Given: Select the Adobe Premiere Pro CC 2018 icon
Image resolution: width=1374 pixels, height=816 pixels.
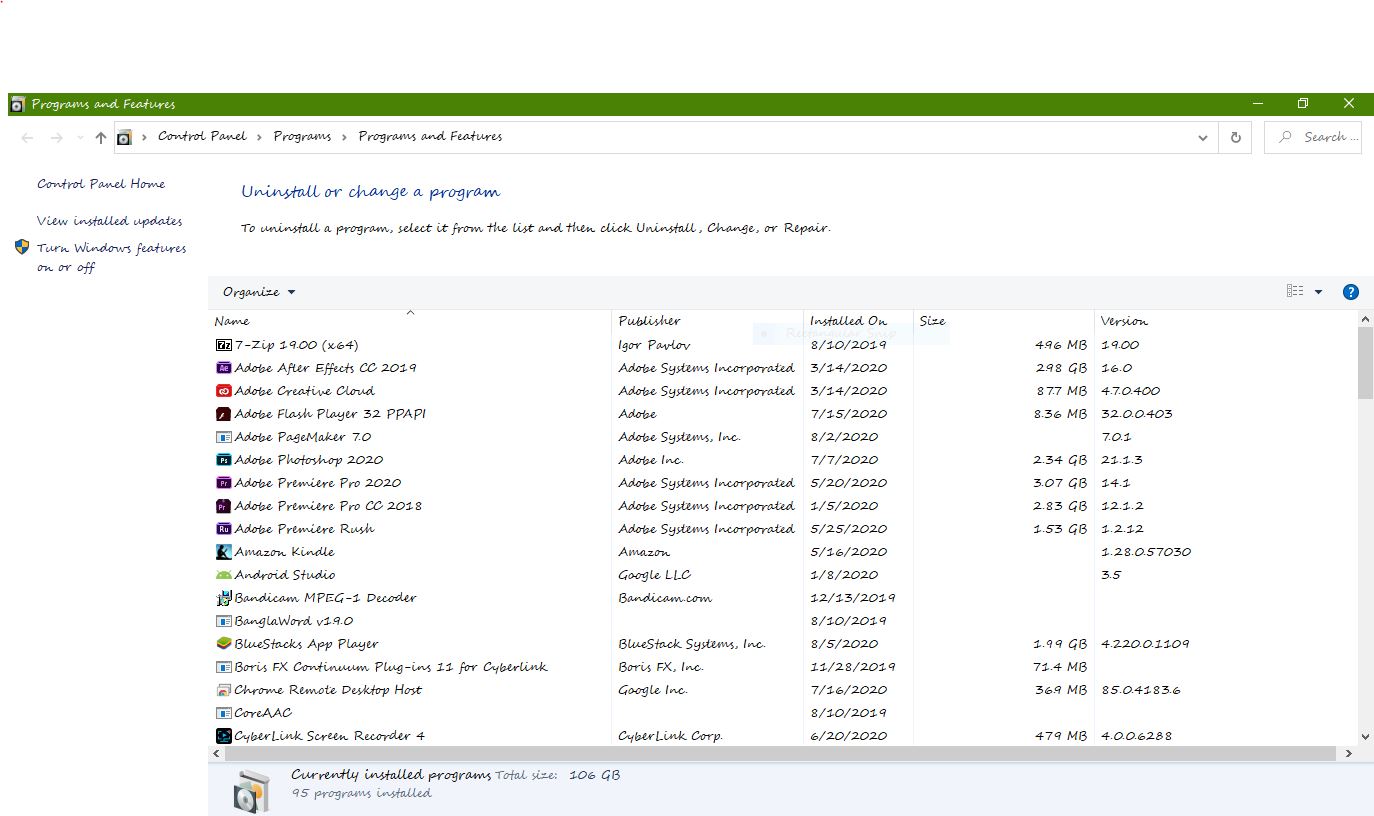Looking at the screenshot, I should pos(224,506).
